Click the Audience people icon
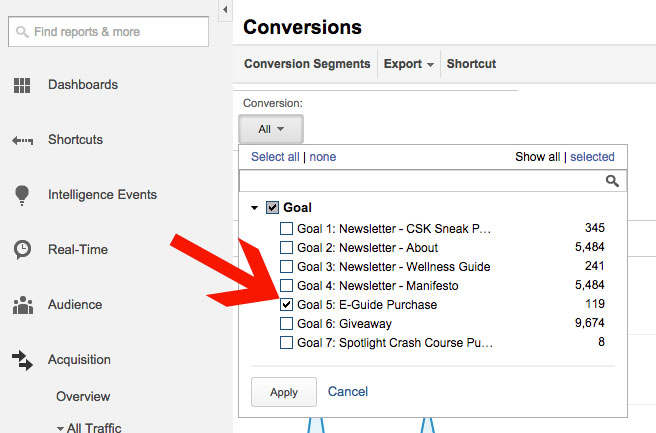656x433 pixels. (22, 305)
